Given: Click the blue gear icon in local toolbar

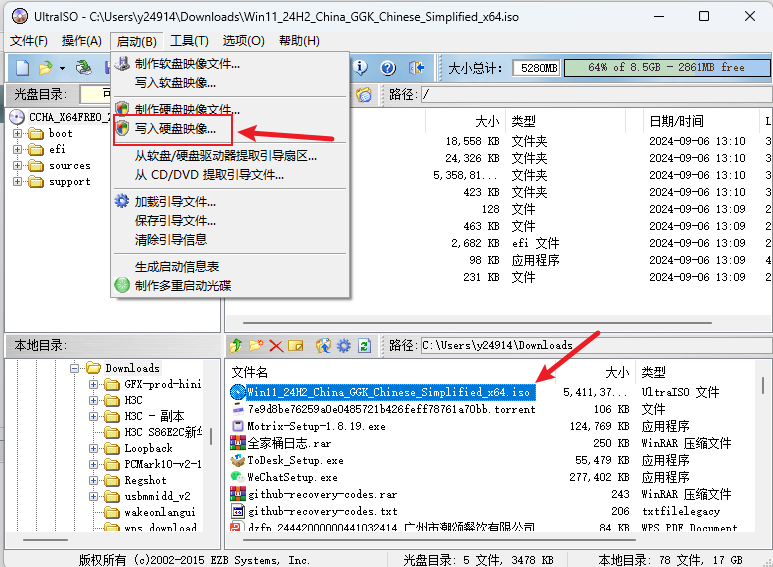Looking at the screenshot, I should coord(344,346).
